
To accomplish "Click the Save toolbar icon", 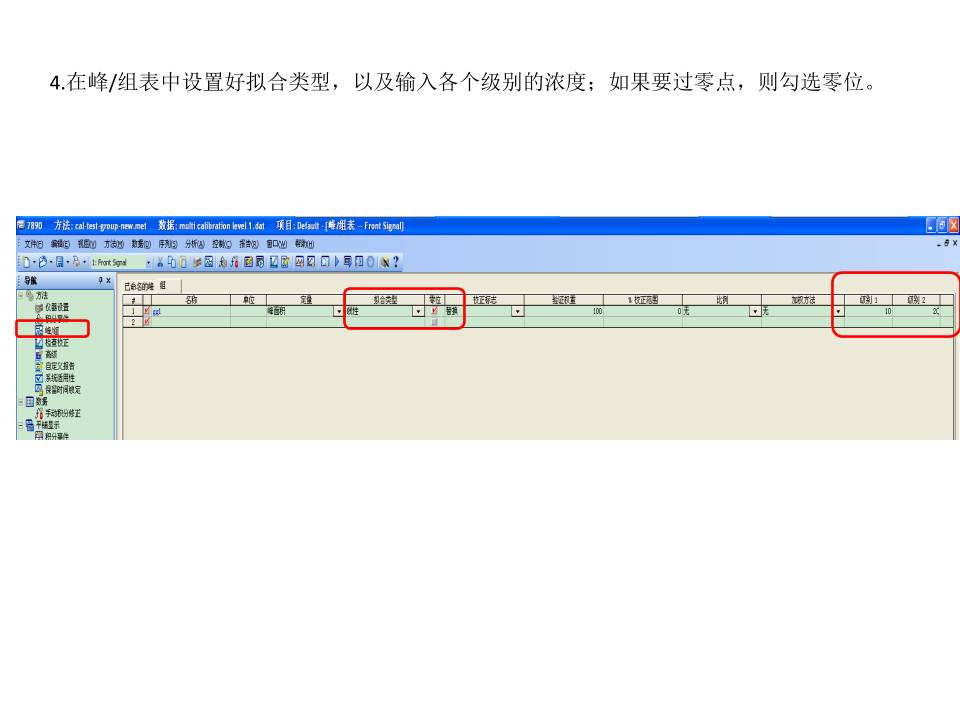I will coord(60,262).
